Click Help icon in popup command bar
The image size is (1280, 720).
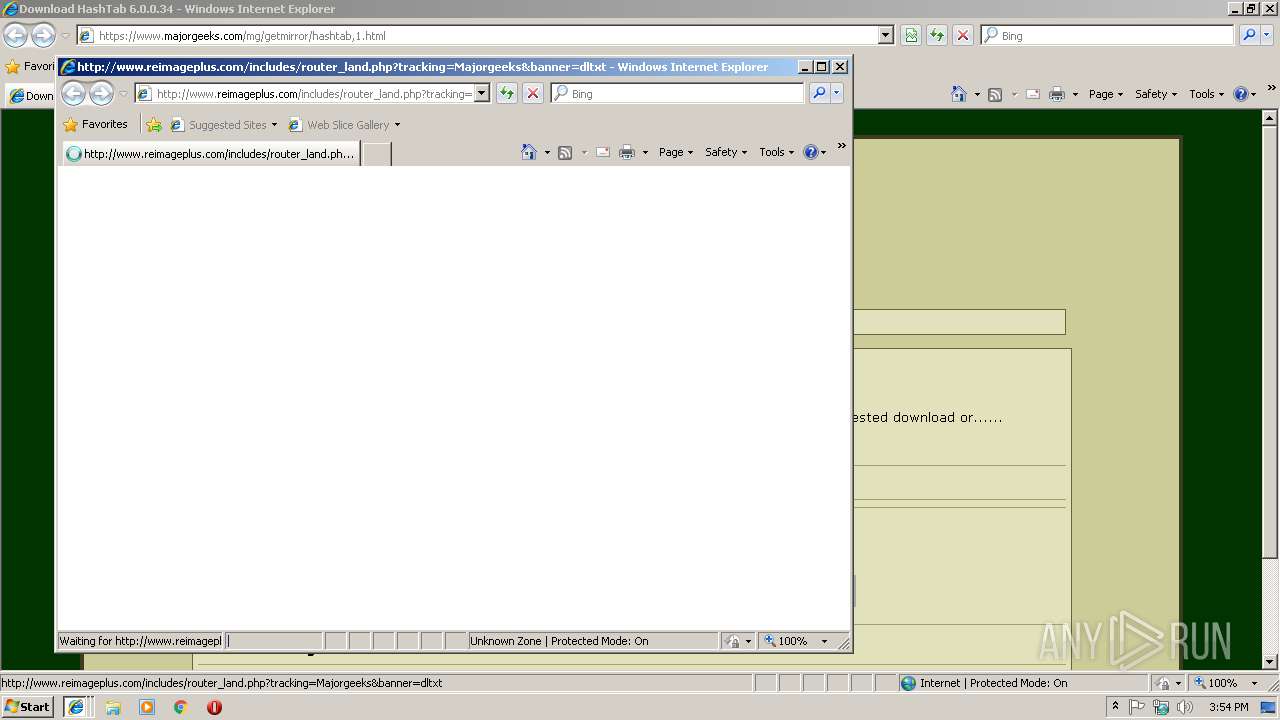811,152
